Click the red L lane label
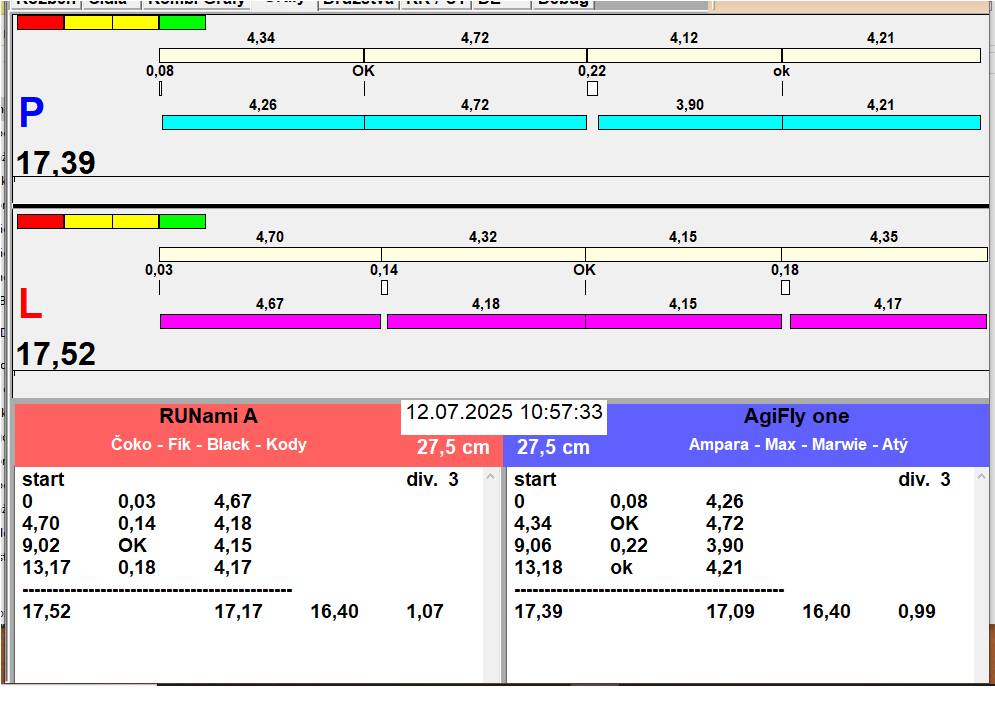 [x=30, y=305]
